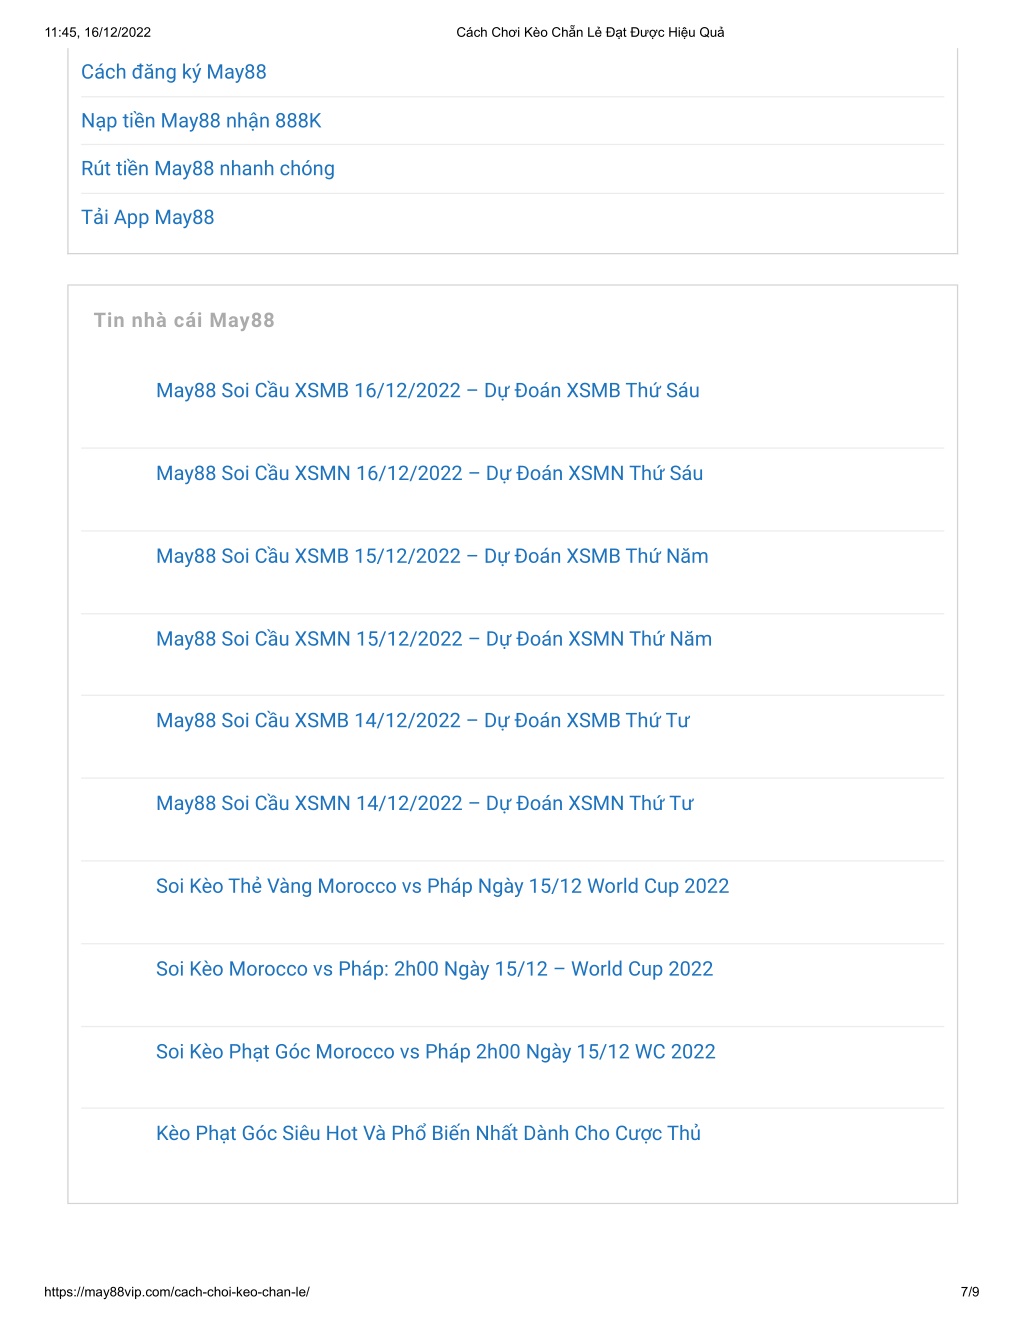Viewport: 1024px width, 1325px height.
Task: Click the page title header text
Action: (591, 32)
